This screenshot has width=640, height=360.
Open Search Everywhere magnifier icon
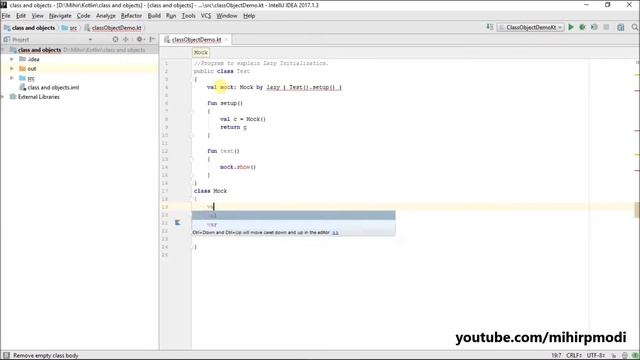[x=635, y=27]
